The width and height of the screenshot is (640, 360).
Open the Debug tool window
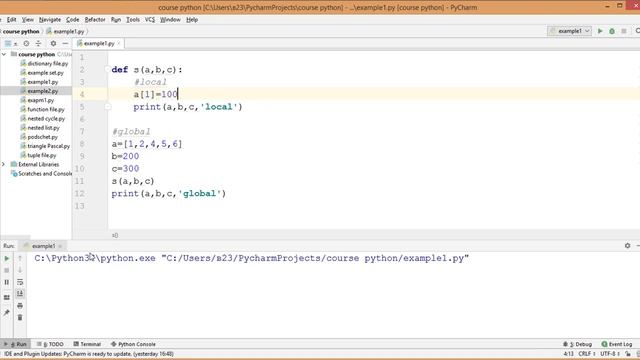click(577, 344)
